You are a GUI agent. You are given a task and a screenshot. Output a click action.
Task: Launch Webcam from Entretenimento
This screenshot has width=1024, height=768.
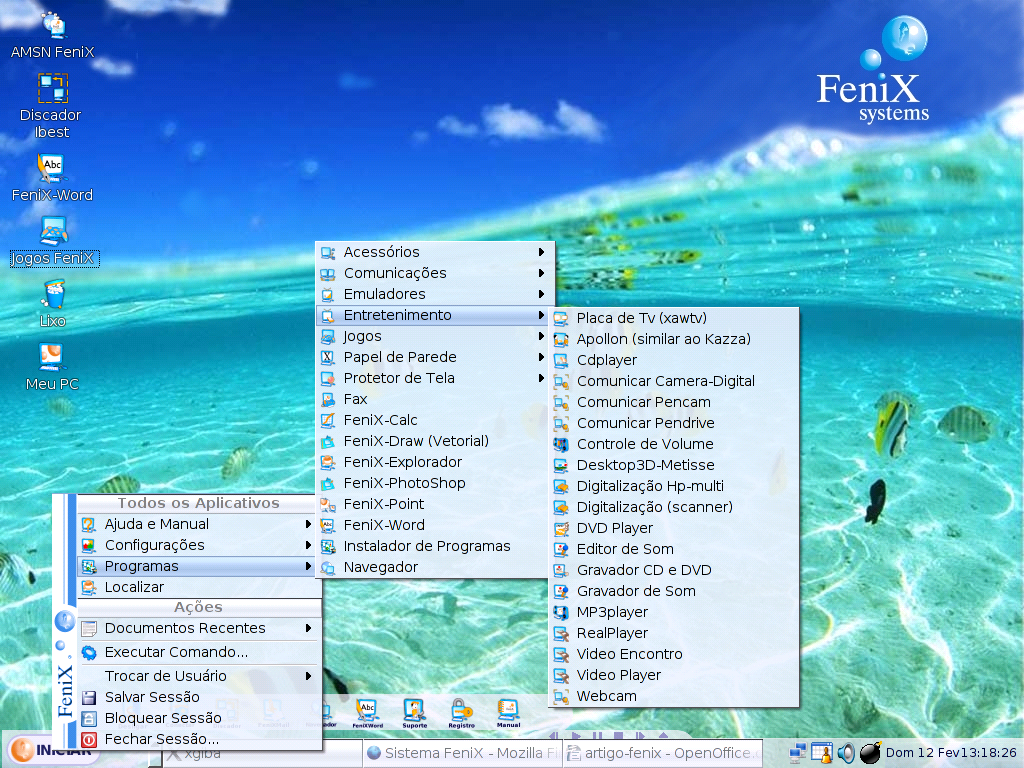pyautogui.click(x=673, y=696)
